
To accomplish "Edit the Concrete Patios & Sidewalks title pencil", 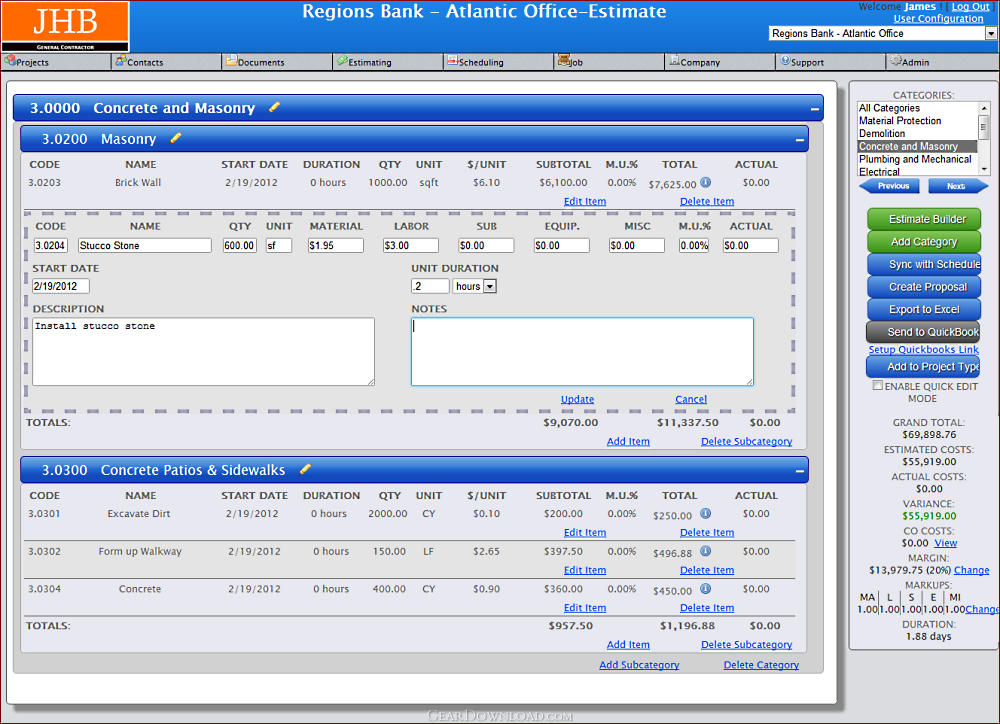I will coord(305,469).
